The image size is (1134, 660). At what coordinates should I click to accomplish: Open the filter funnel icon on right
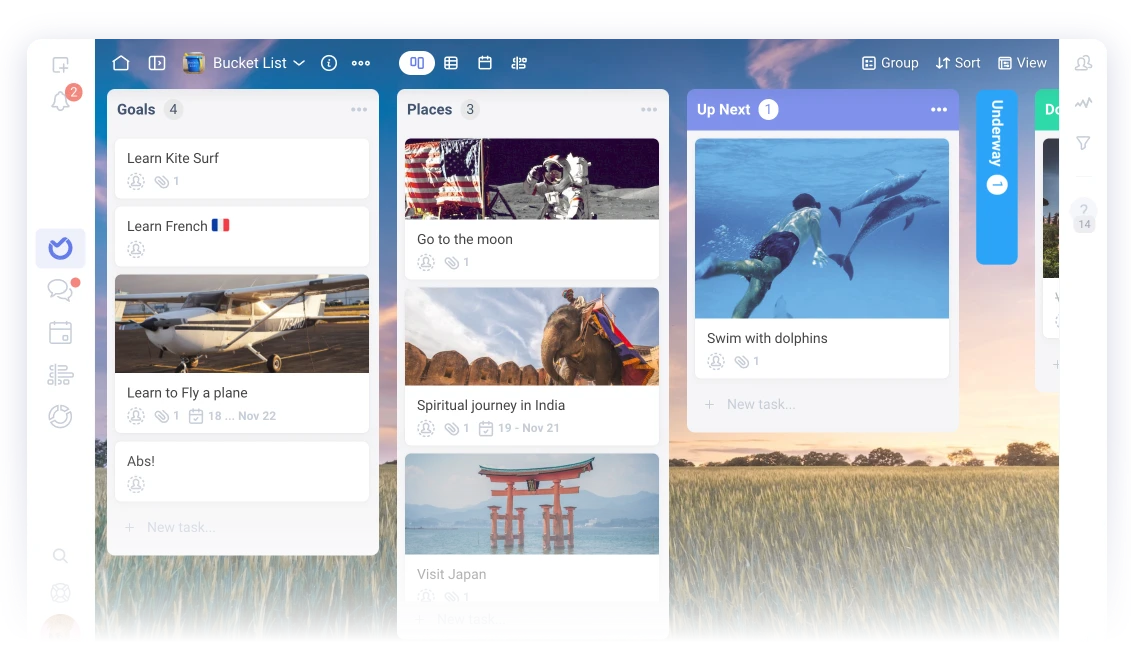click(1083, 143)
